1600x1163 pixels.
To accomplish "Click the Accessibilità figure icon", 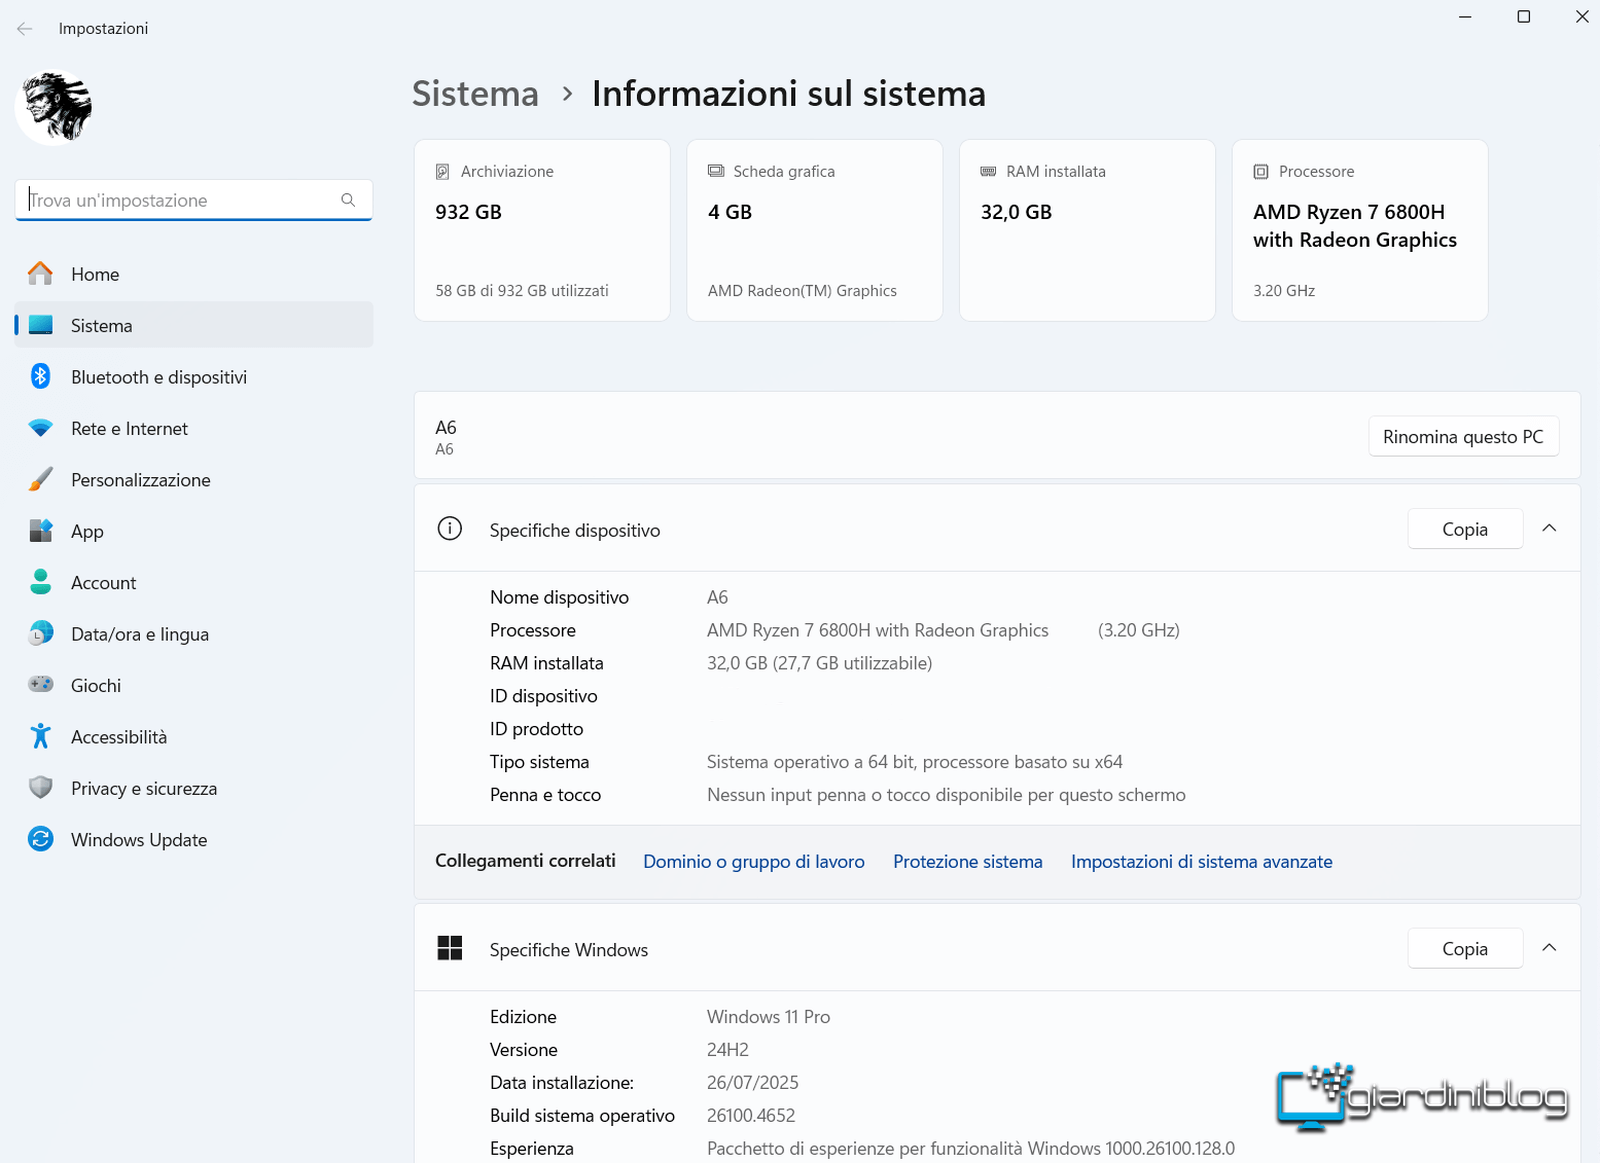I will (x=41, y=737).
